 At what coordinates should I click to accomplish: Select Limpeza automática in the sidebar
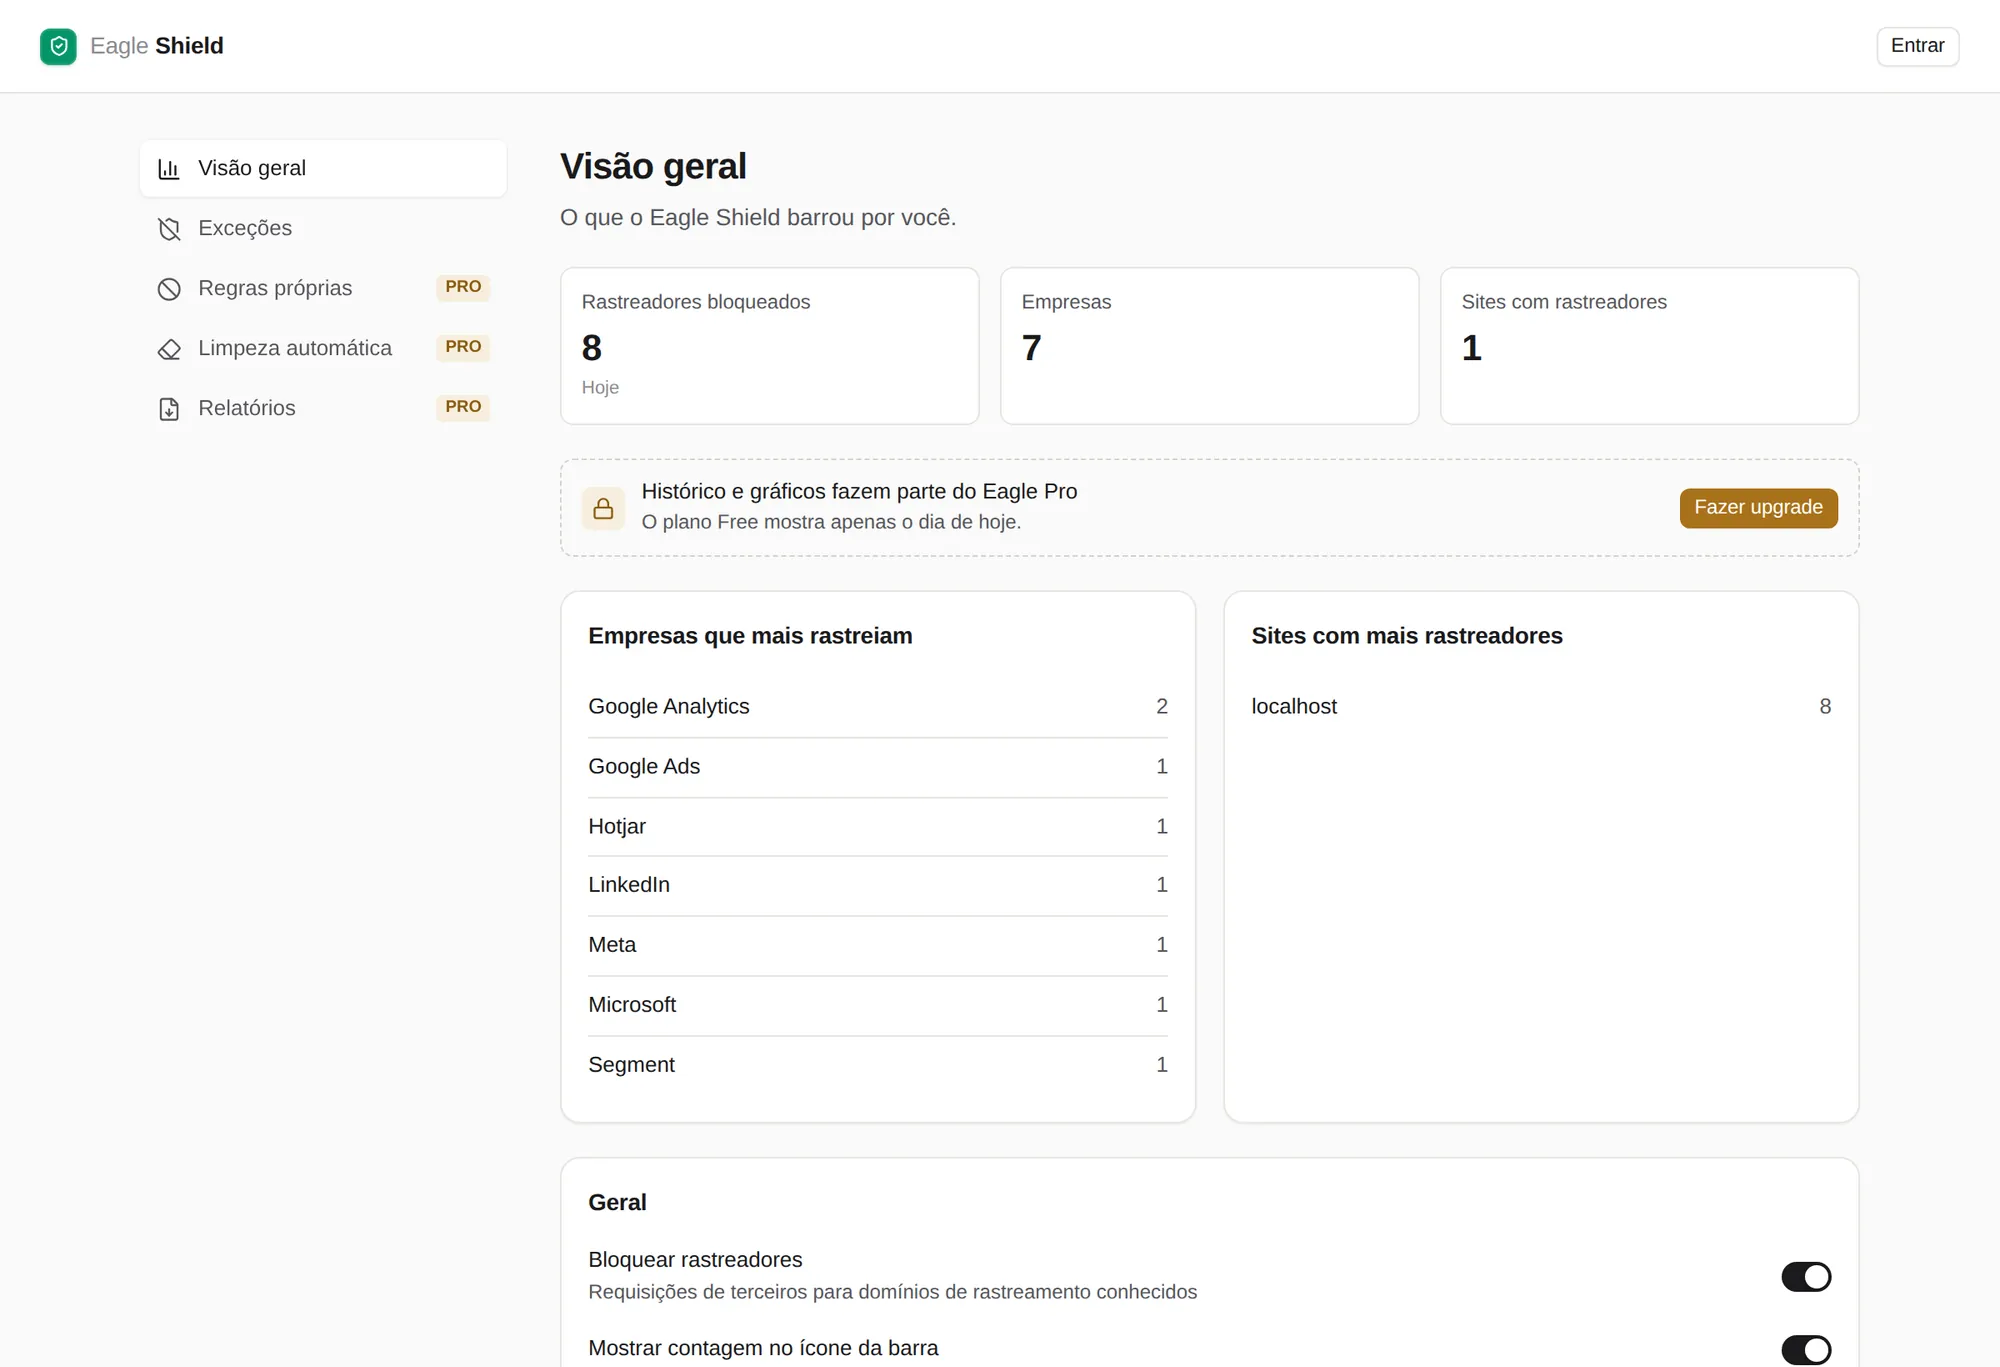point(323,348)
